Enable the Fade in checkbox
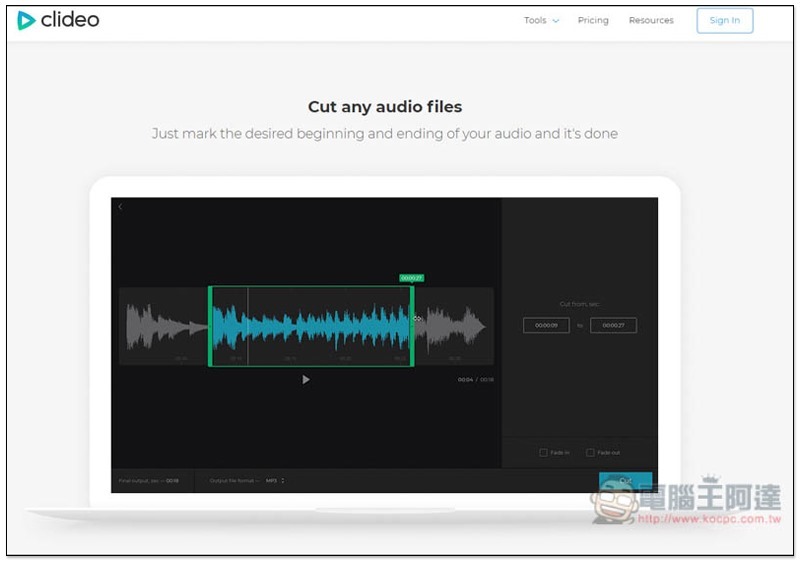Image resolution: width=800 pixels, height=562 pixels. (543, 452)
